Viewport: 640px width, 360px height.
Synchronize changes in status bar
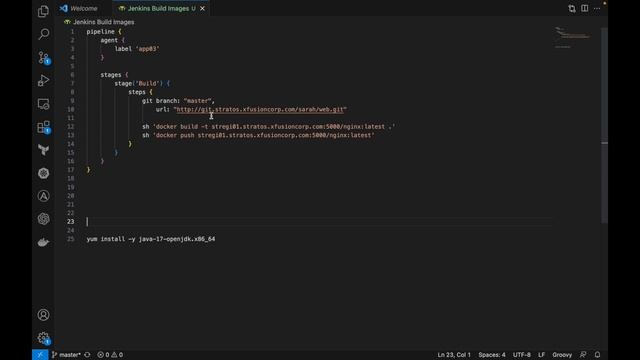[x=87, y=355]
